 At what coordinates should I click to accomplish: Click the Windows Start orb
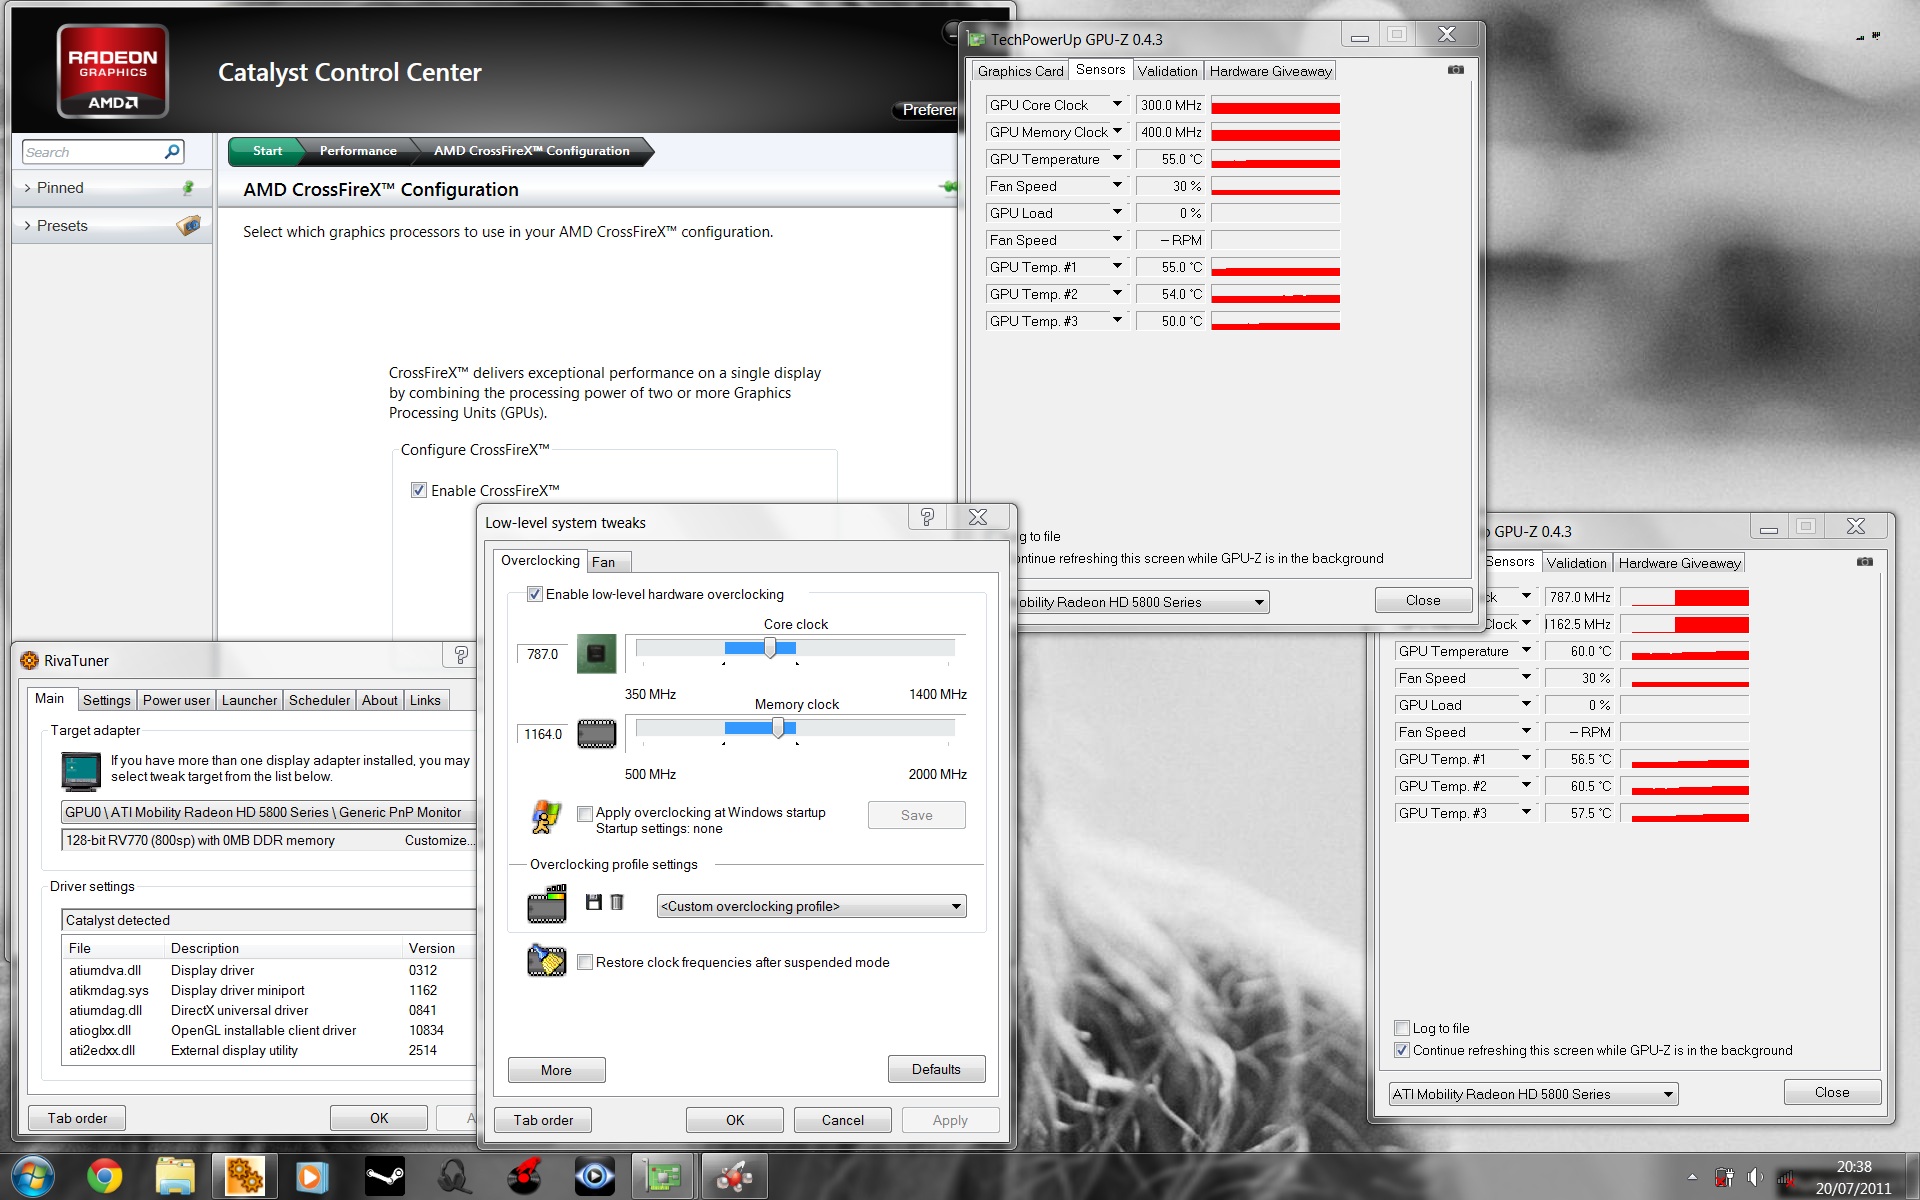(33, 1177)
